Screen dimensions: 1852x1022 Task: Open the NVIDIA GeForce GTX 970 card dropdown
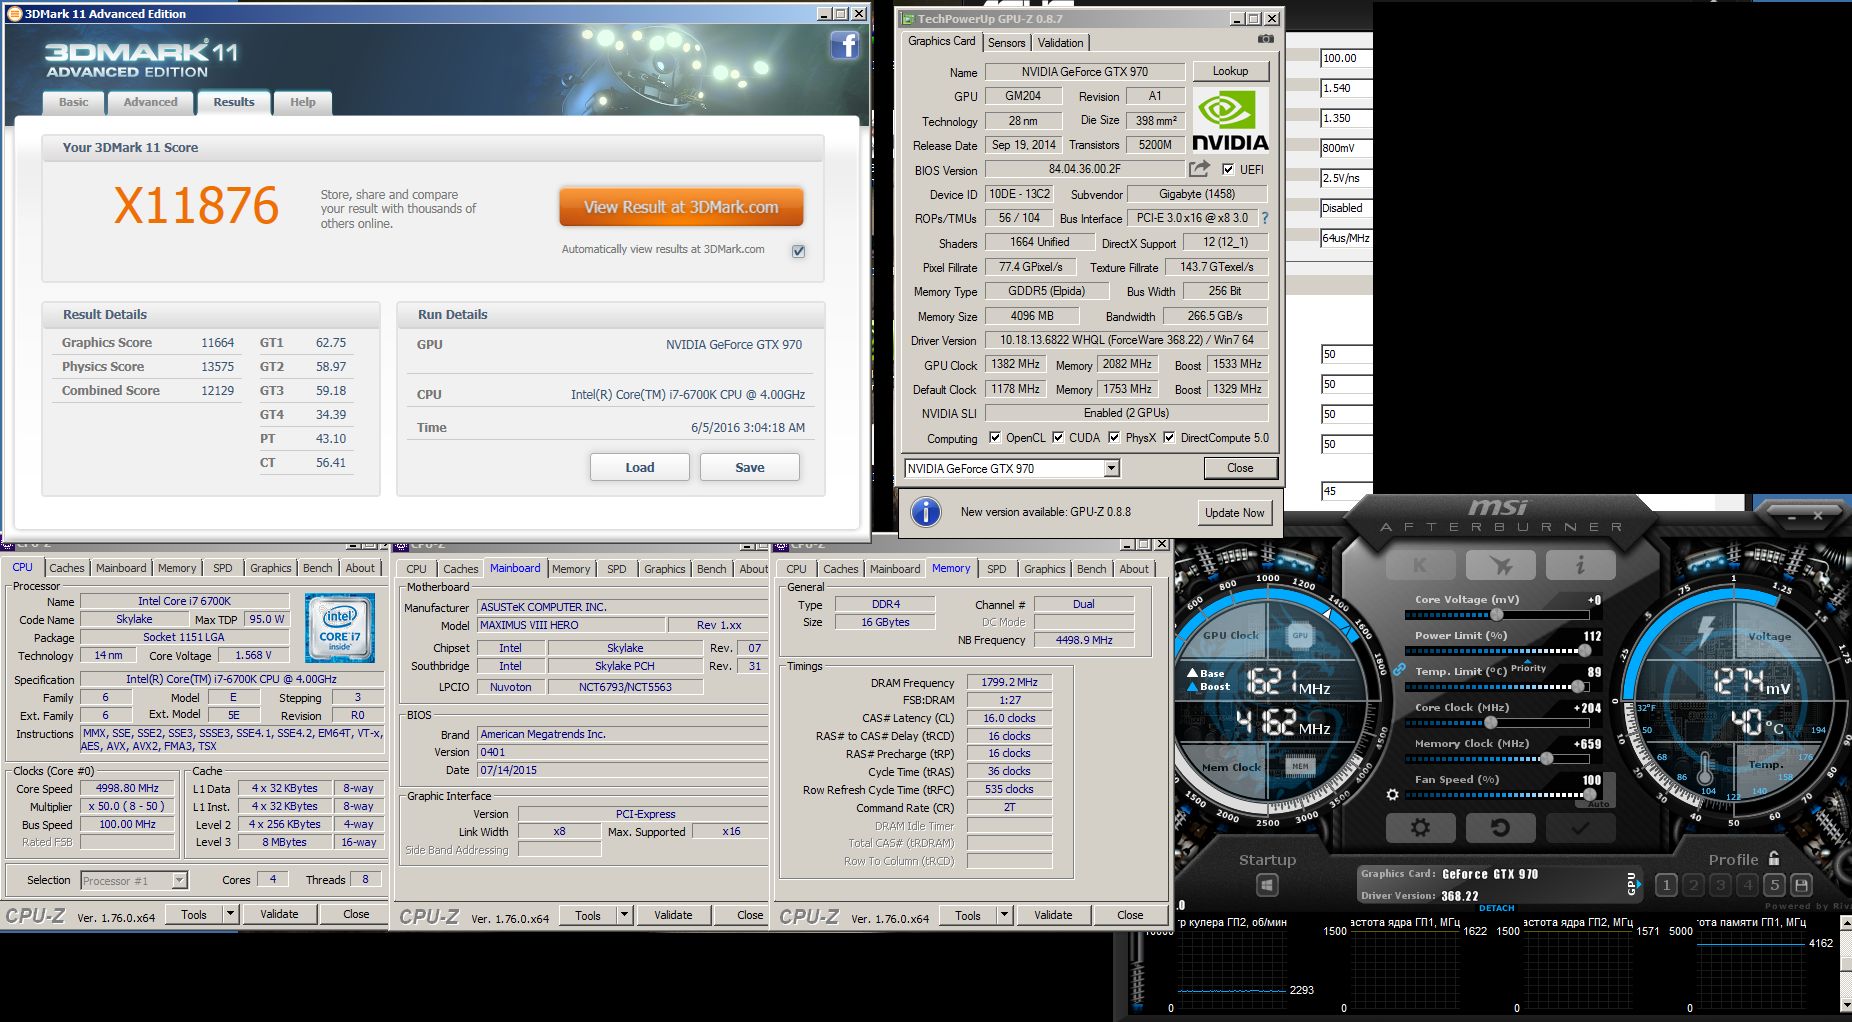(x=1111, y=468)
